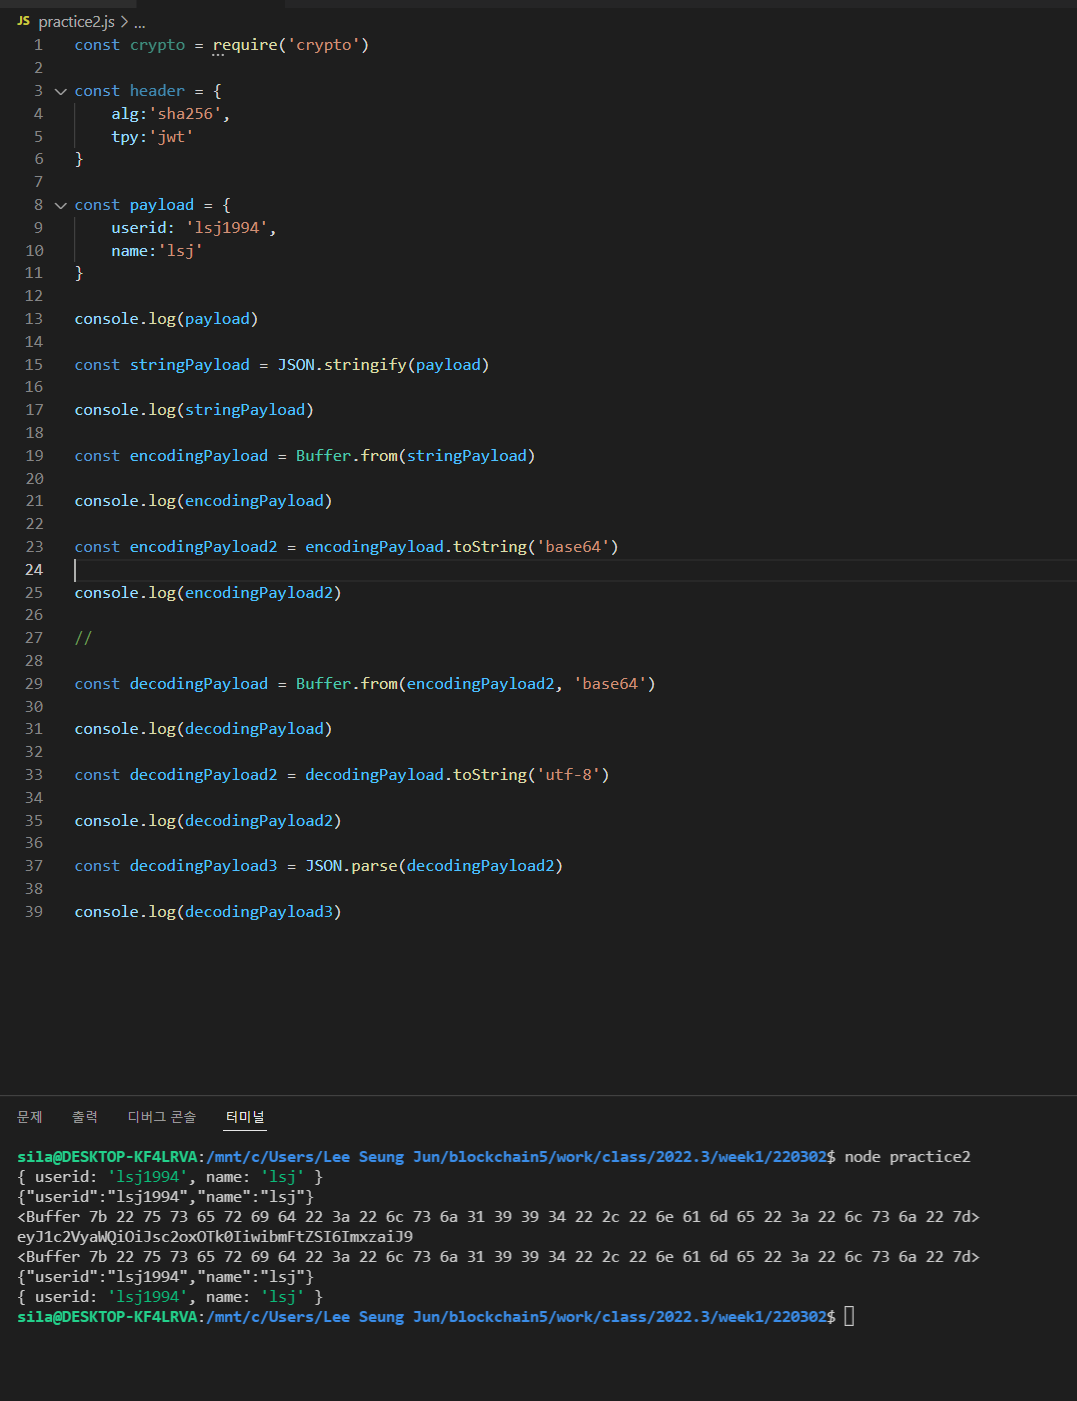Click 'sha256' string in header
This screenshot has height=1401, width=1077.
click(x=185, y=114)
